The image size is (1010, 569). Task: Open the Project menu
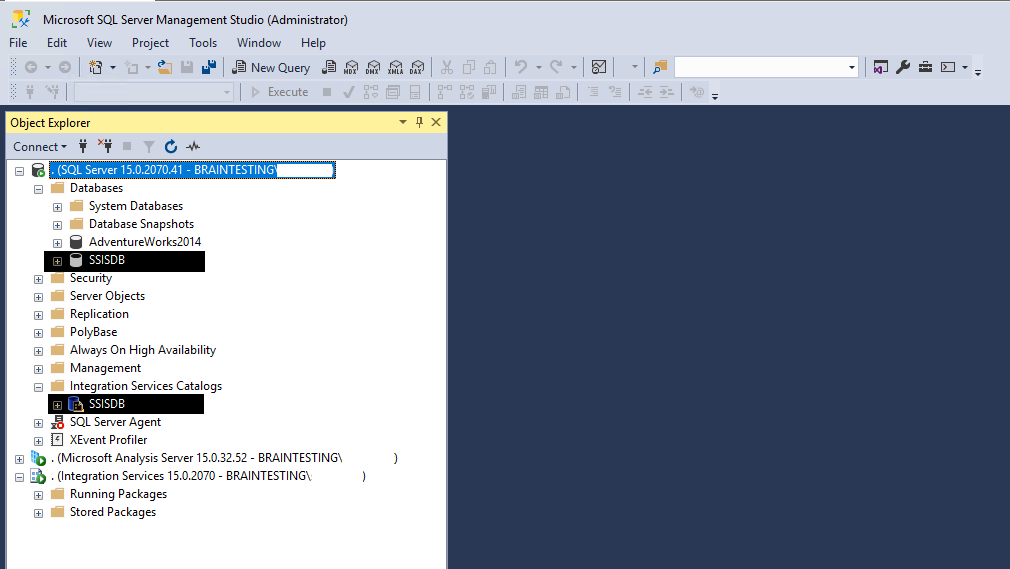coord(150,43)
